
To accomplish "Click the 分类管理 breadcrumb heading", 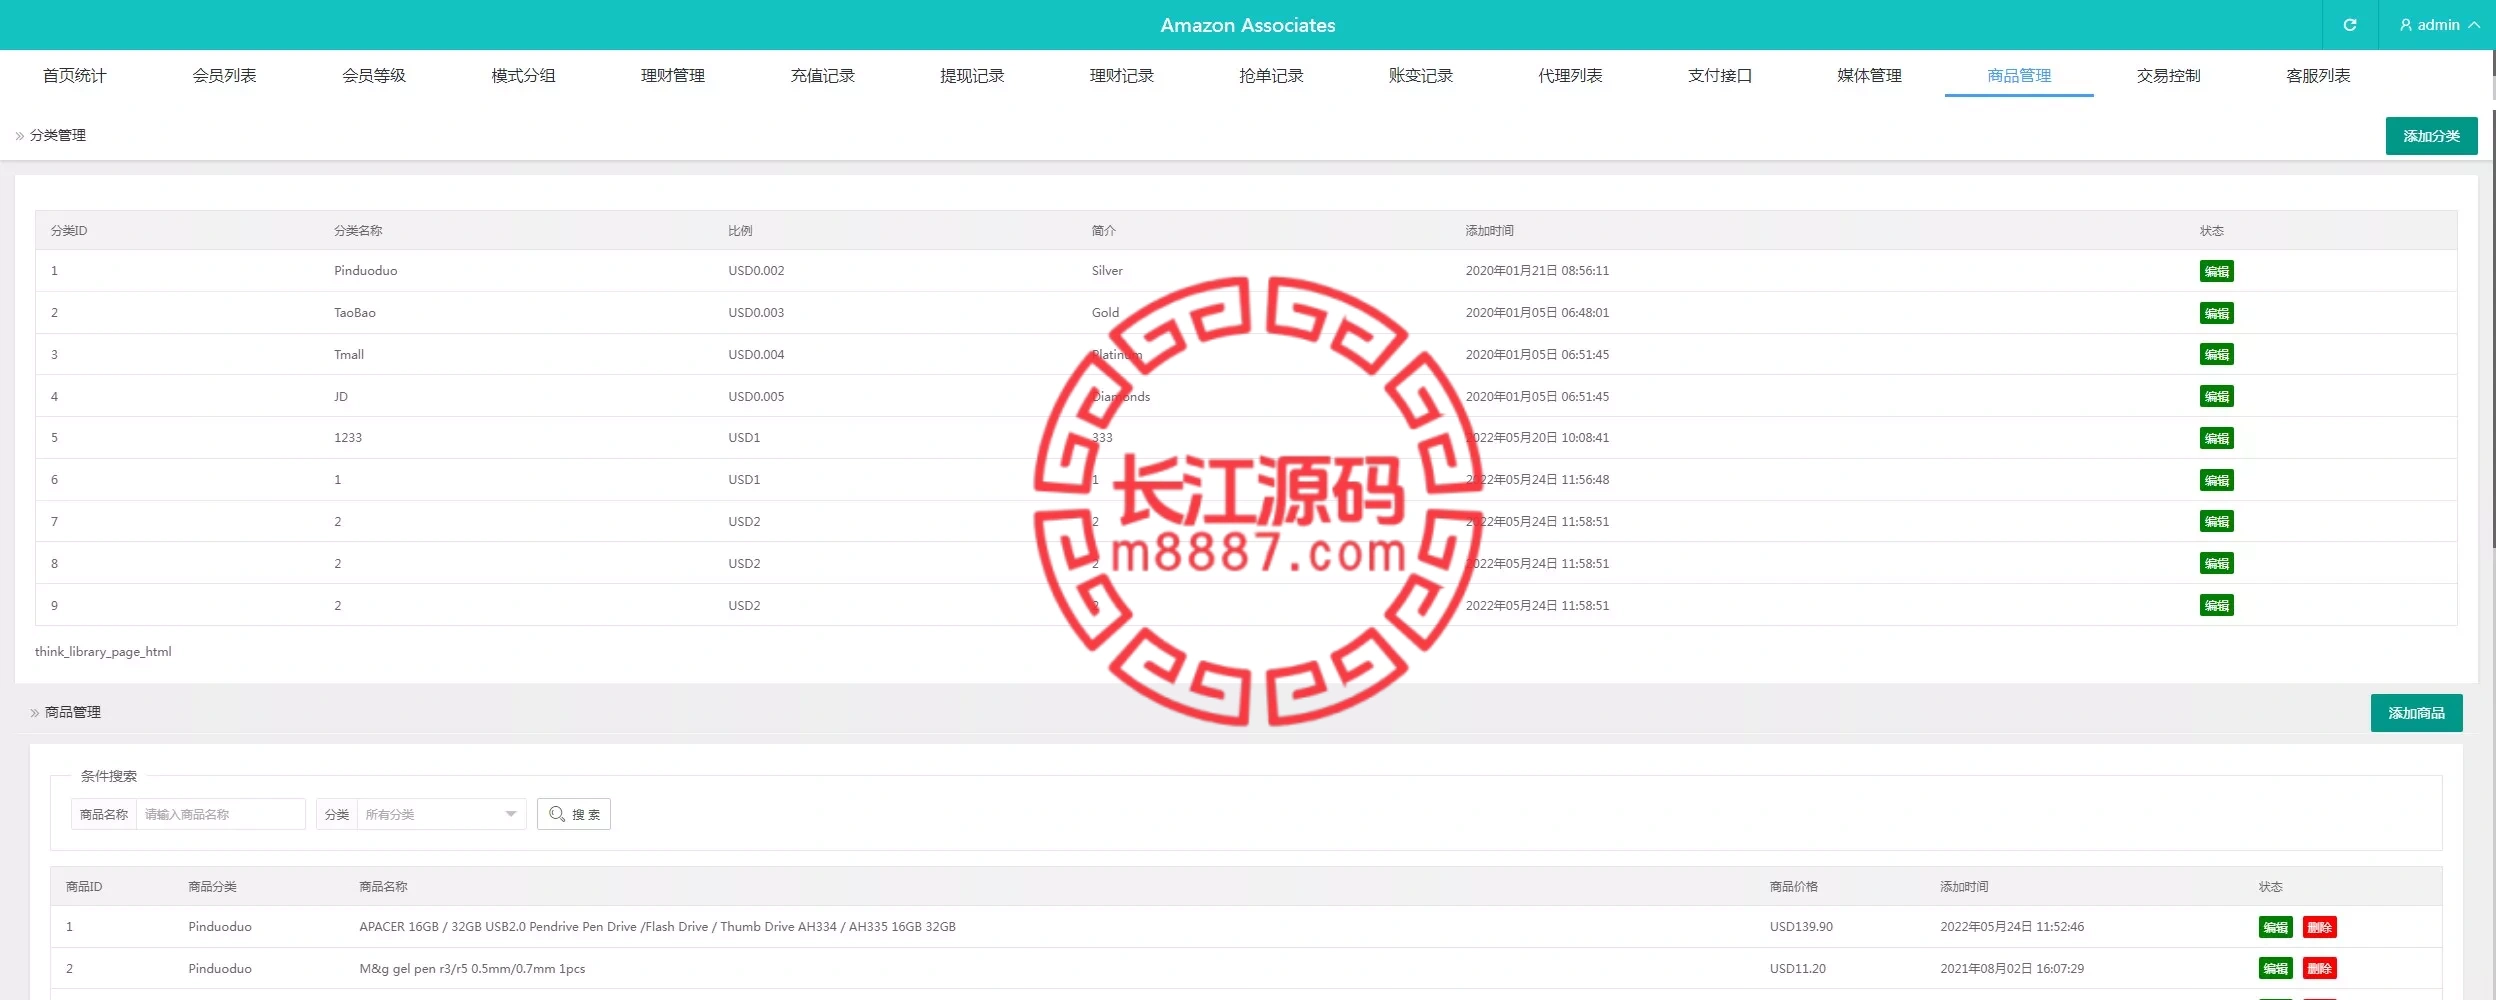I will point(57,135).
